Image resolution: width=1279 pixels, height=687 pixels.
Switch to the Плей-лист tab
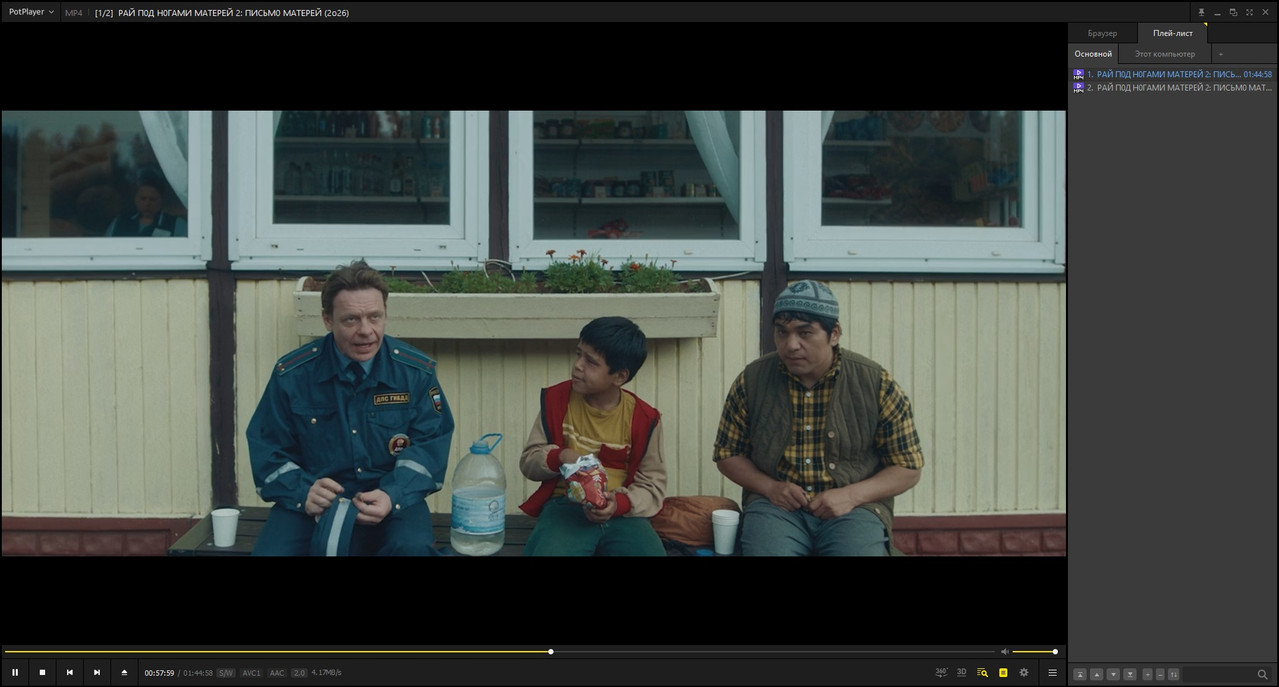tap(1172, 33)
